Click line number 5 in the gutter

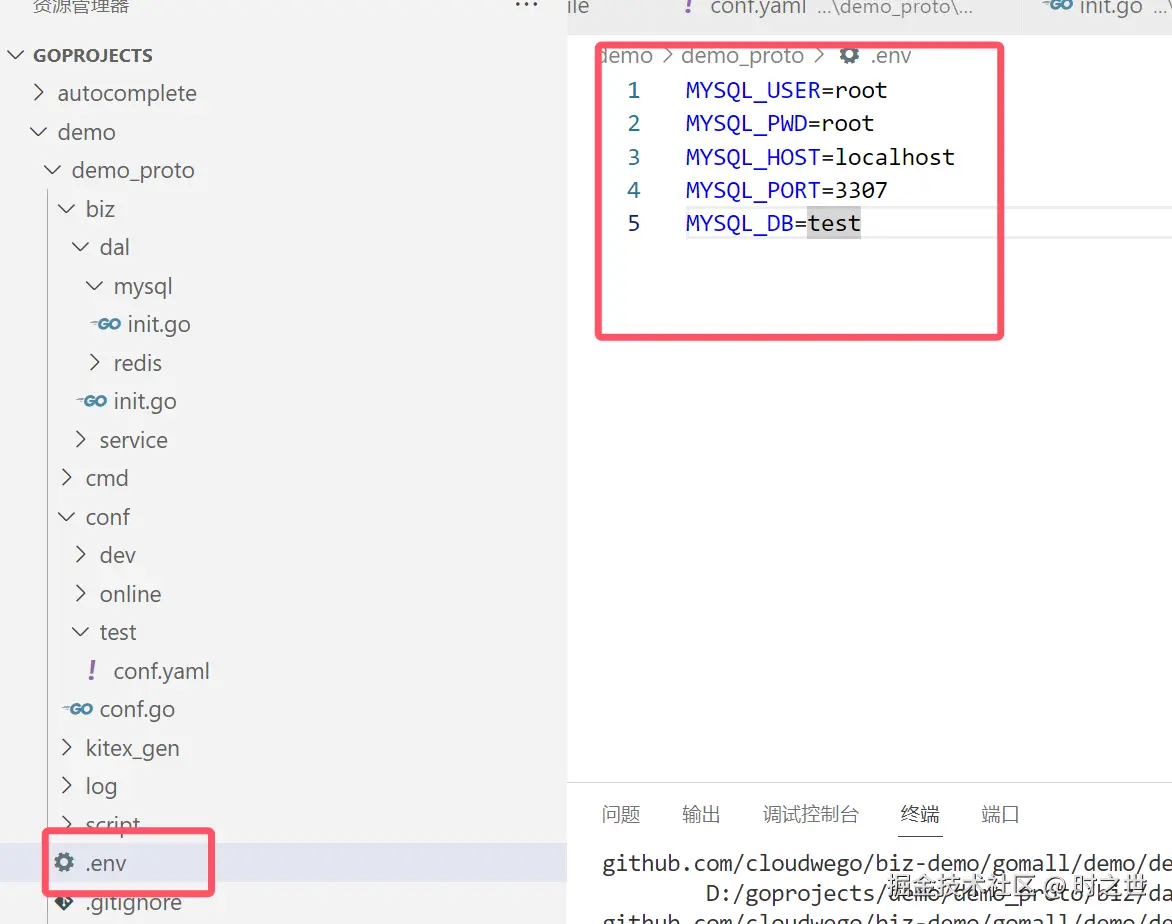click(634, 224)
